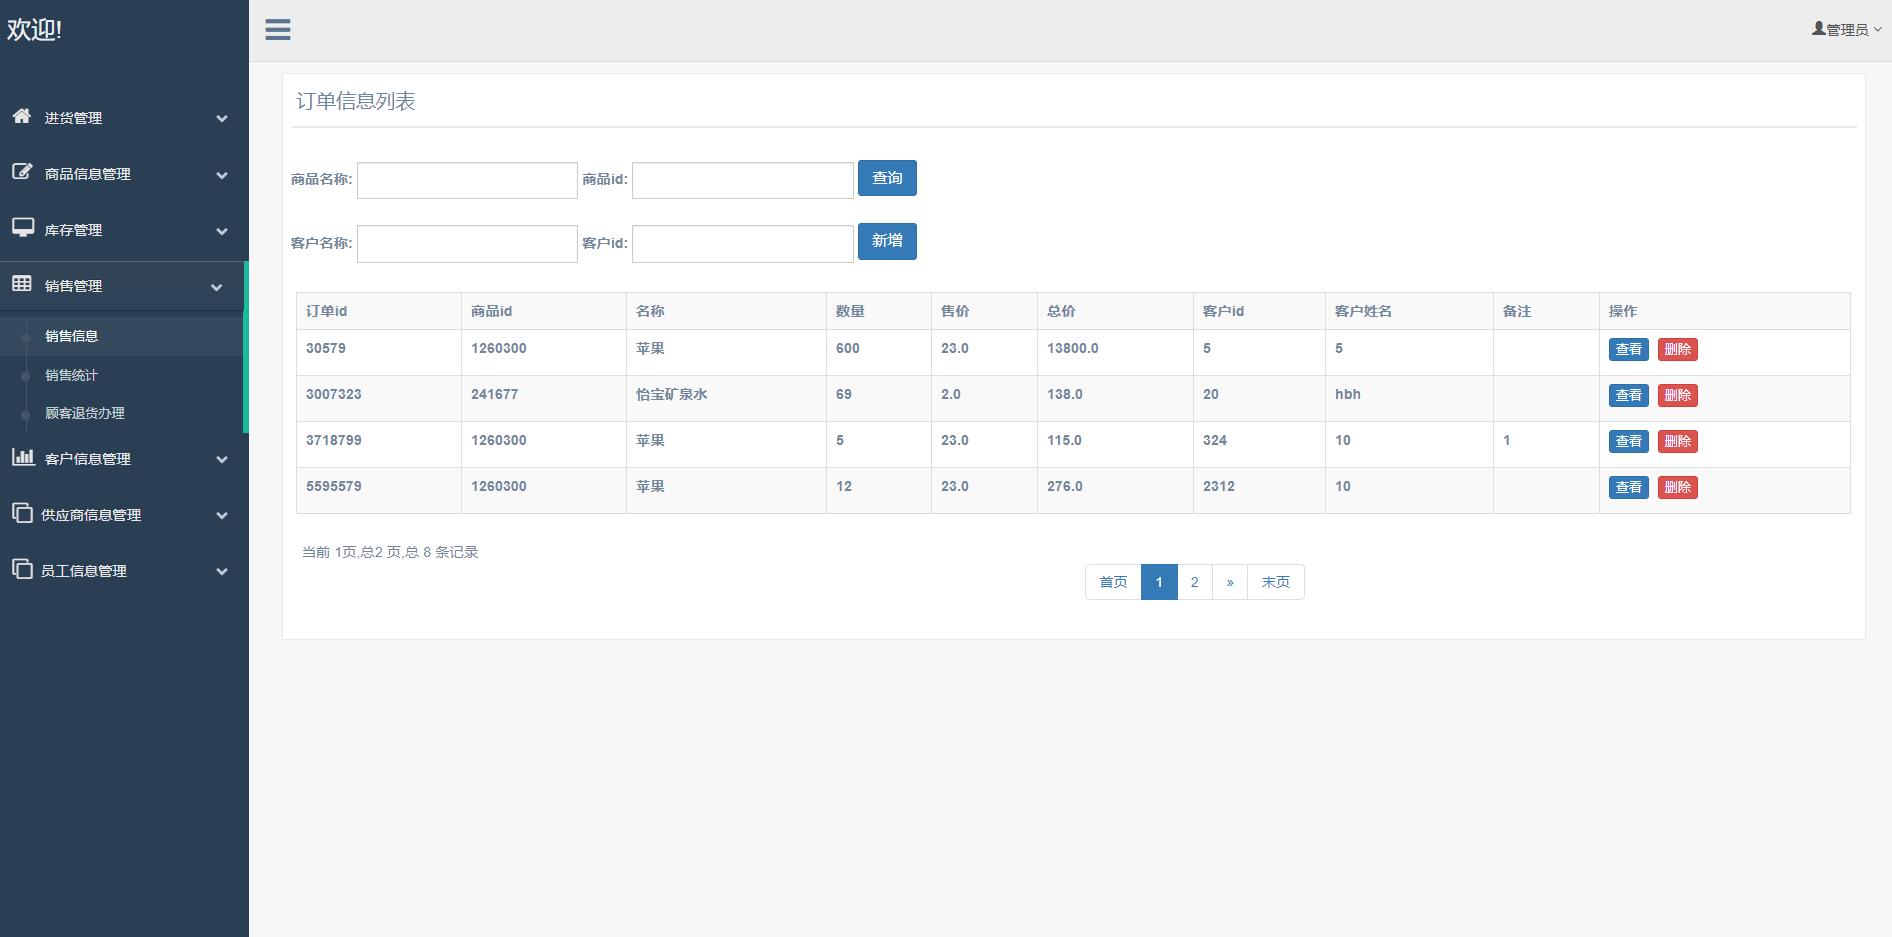Expand the 进货管理 chevron arrow

pos(222,119)
